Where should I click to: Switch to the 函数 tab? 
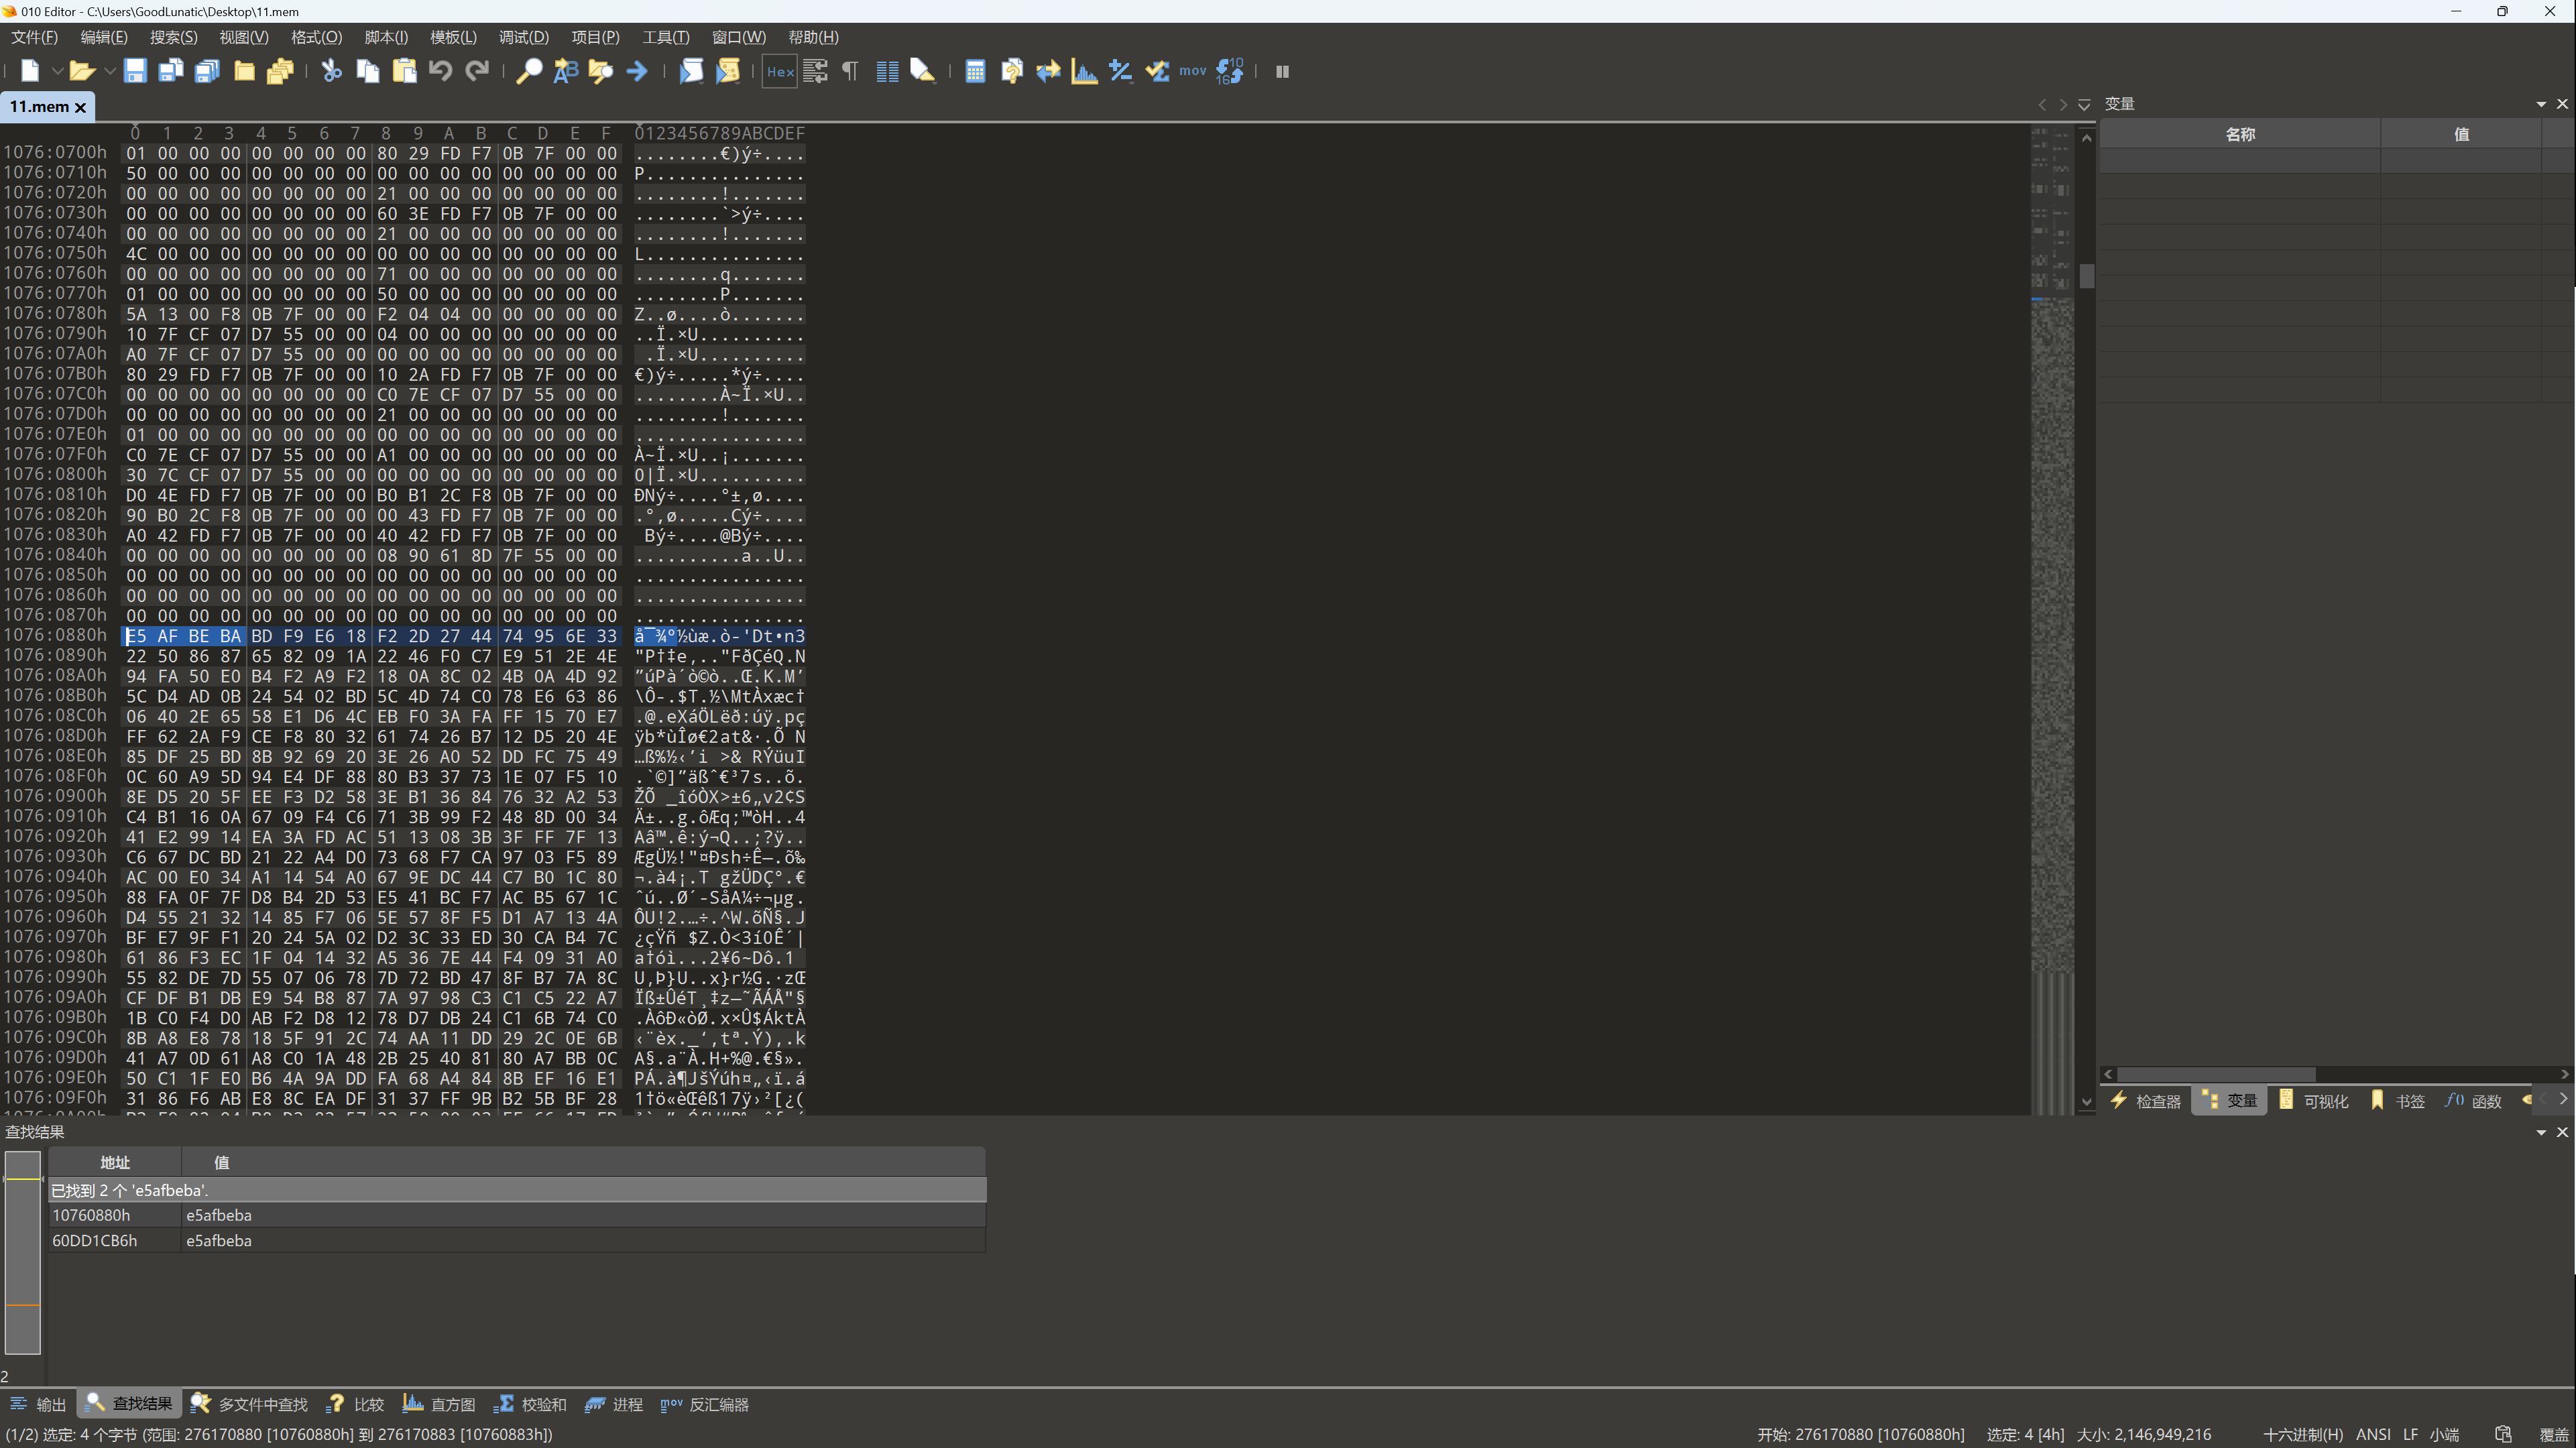pyautogui.click(x=2474, y=1101)
